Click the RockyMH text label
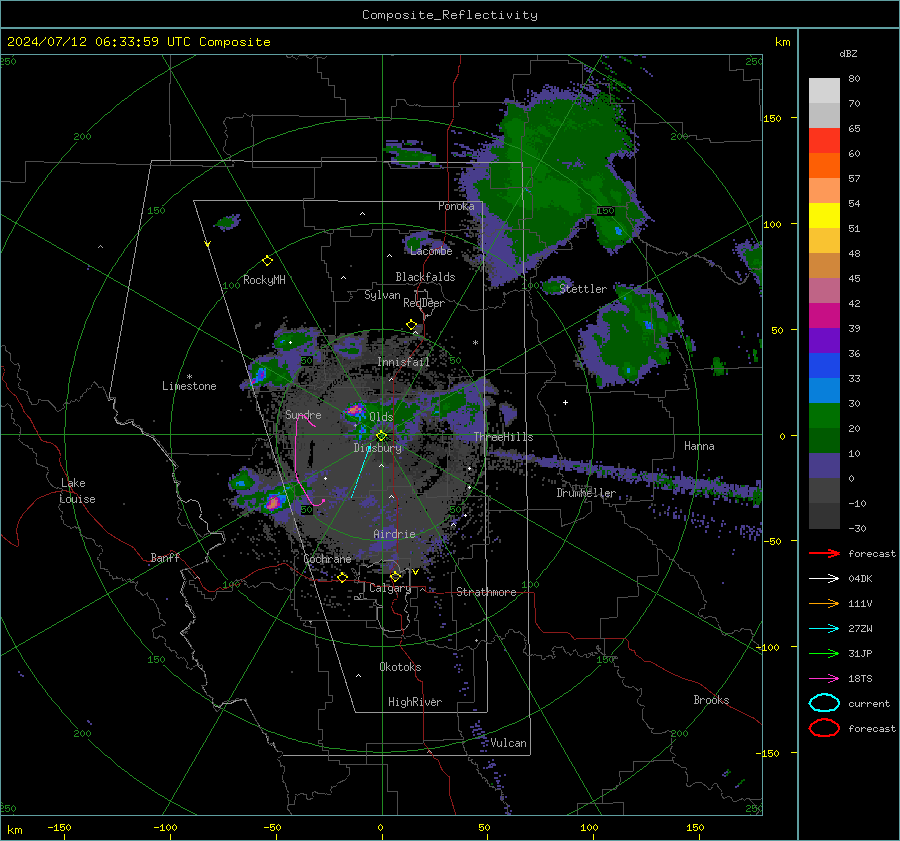The width and height of the screenshot is (900, 841). 264,280
